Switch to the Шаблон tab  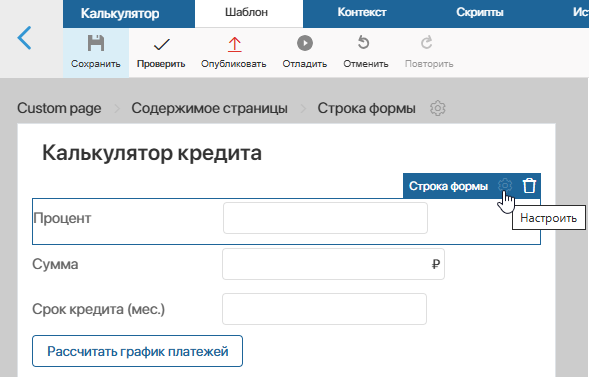(x=249, y=14)
